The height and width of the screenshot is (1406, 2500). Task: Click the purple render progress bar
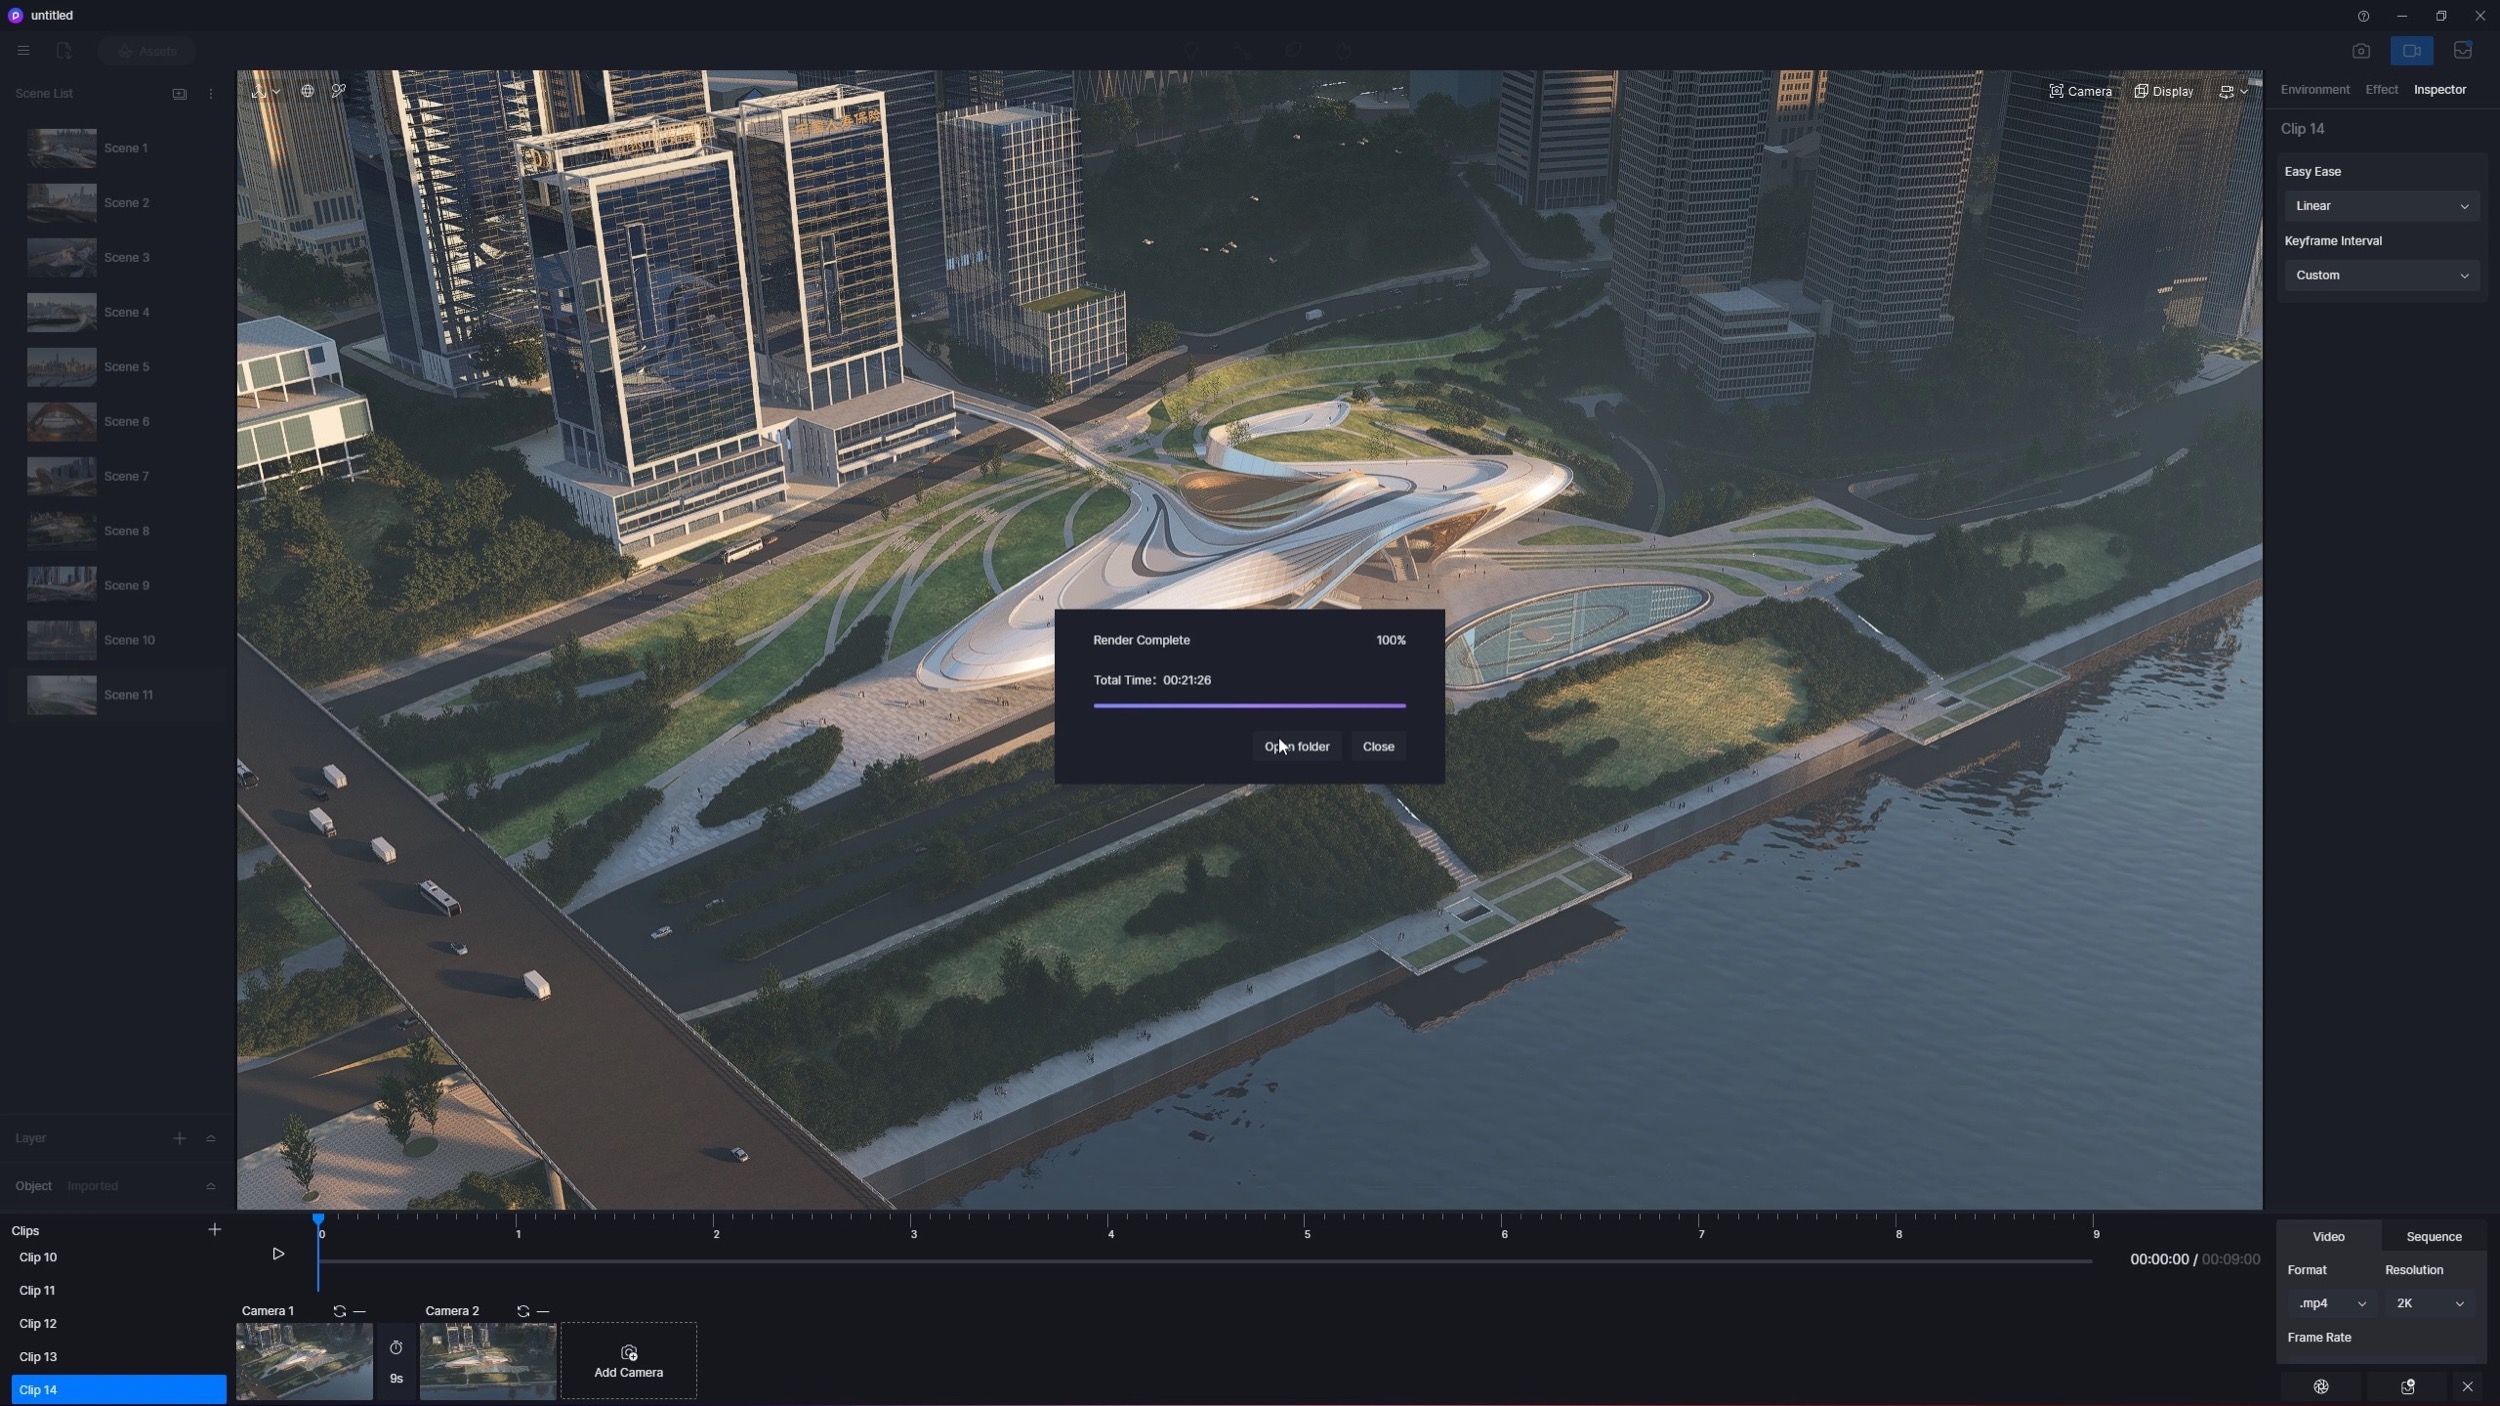tap(1248, 706)
